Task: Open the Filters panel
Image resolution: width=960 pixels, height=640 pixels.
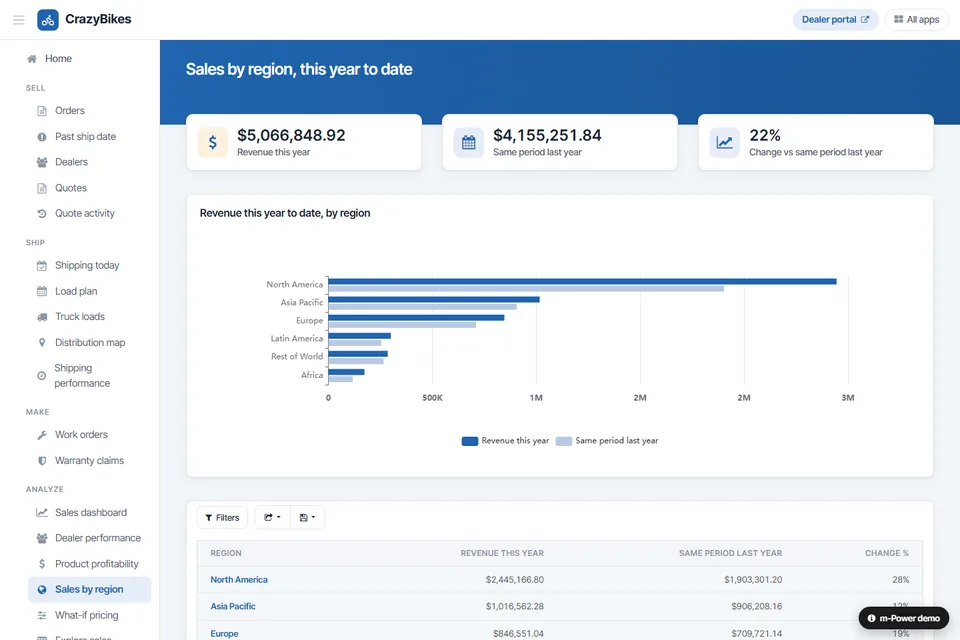Action: click(222, 518)
